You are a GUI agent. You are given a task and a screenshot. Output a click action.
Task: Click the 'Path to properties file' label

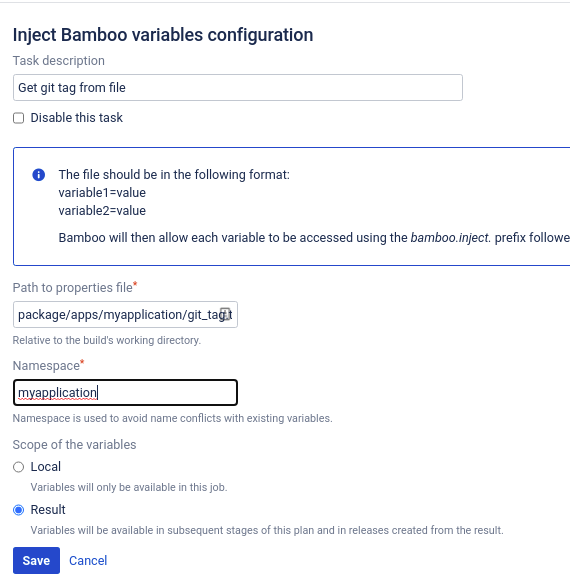coord(73,288)
